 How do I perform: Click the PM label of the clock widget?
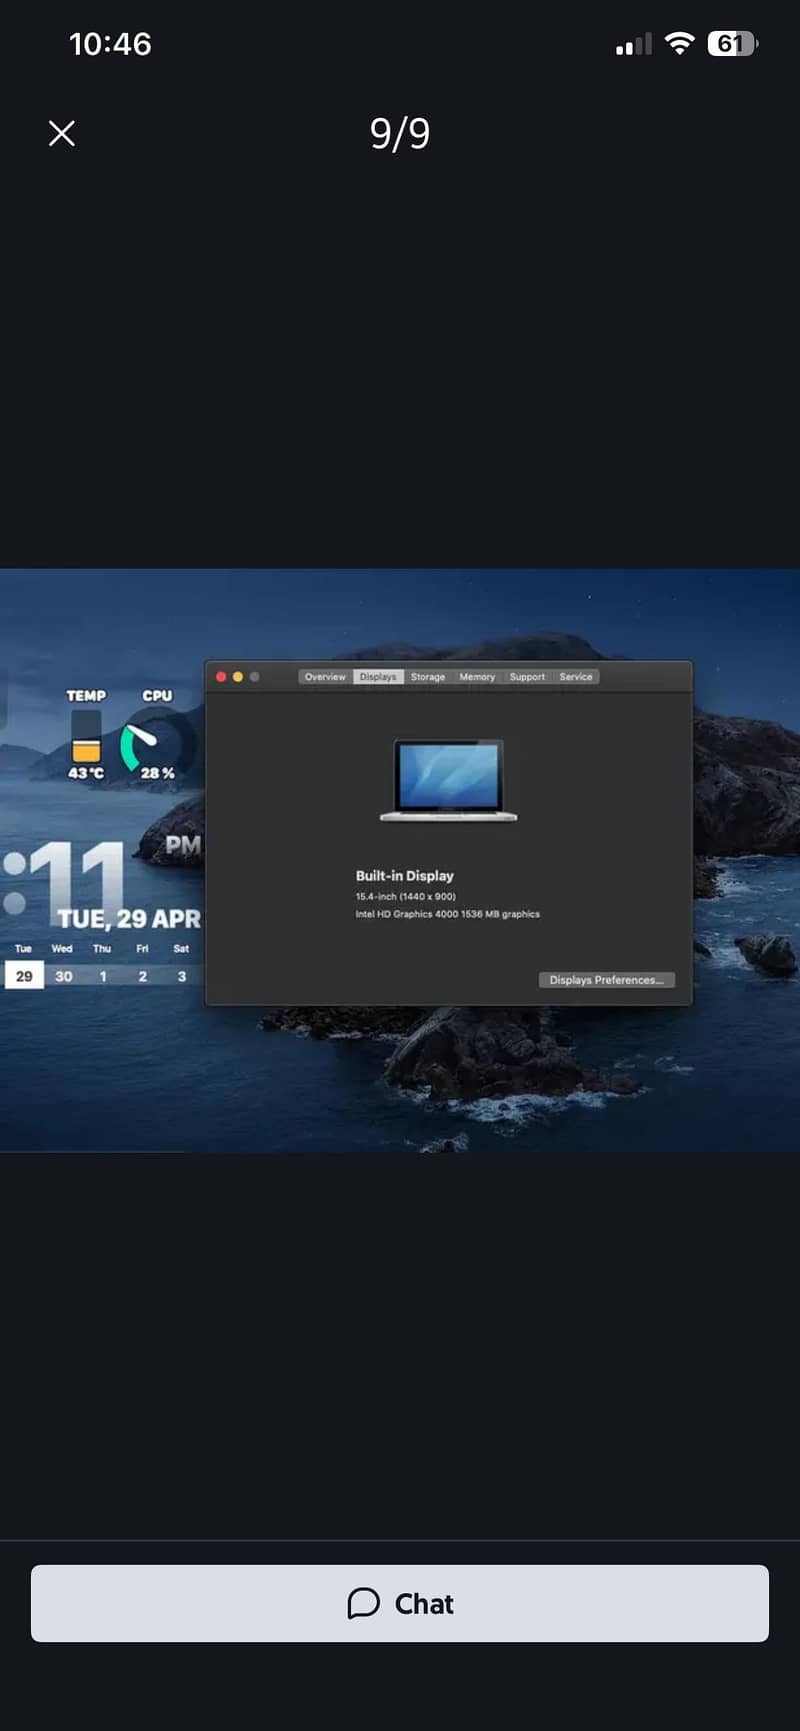coord(183,845)
